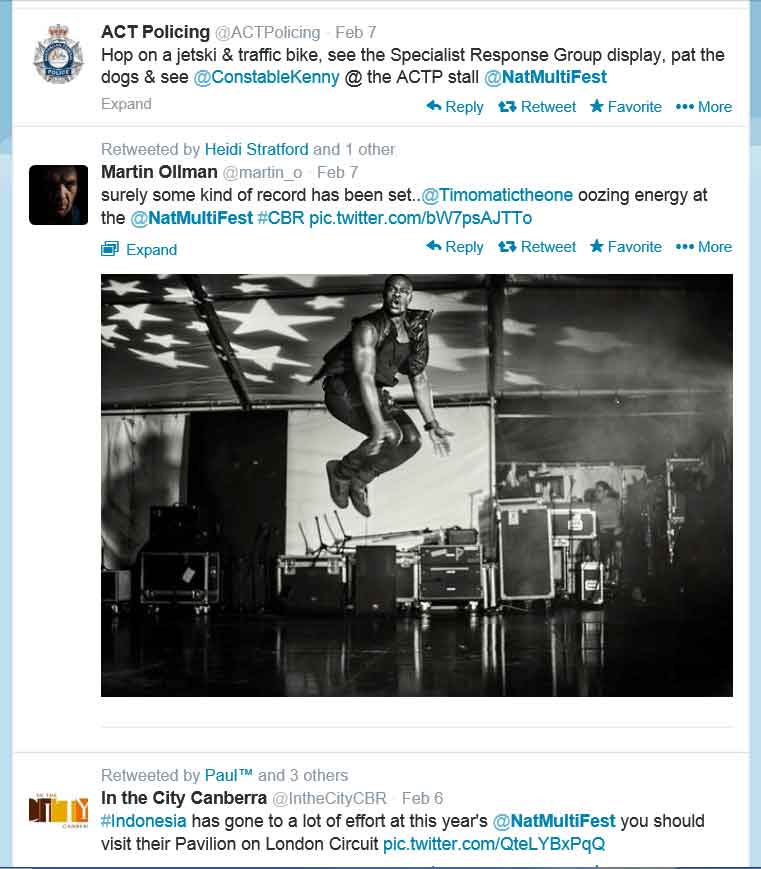The width and height of the screenshot is (761, 869).
Task: Reply to Martin Ollman's tweet
Action: tap(454, 247)
